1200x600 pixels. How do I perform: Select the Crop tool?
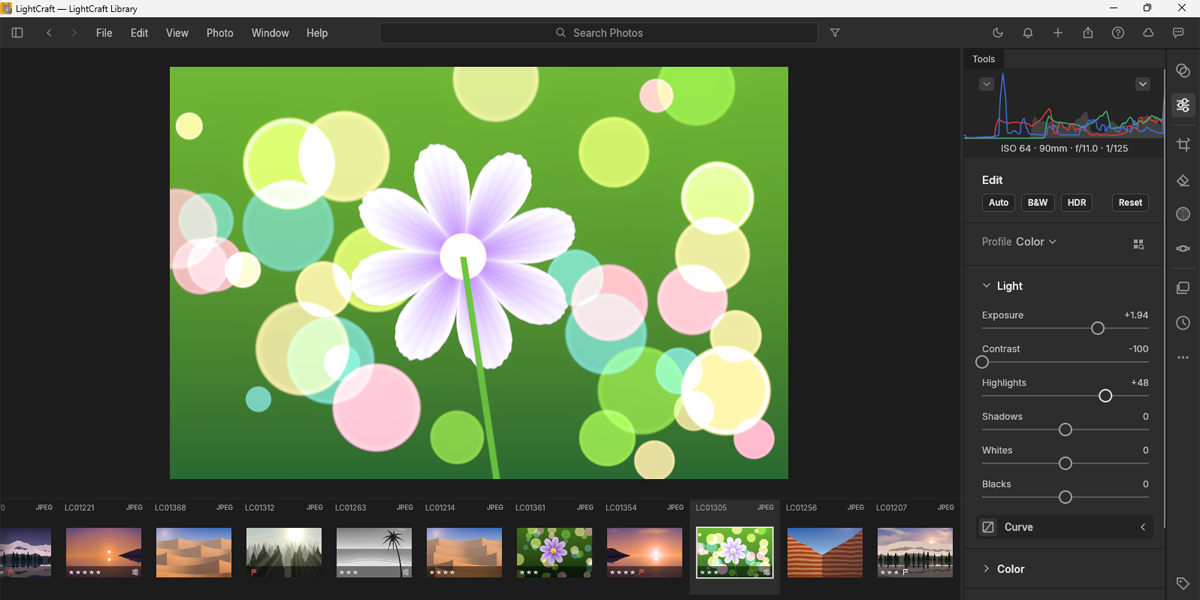coord(1183,145)
